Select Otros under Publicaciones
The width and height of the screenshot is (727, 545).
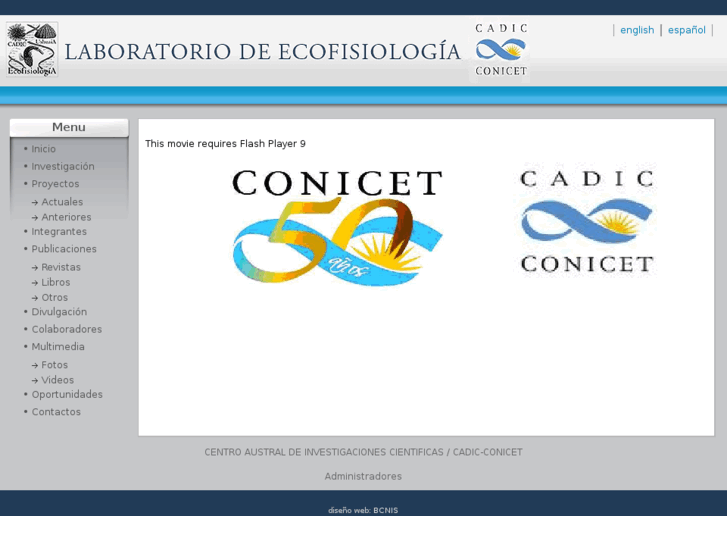click(54, 297)
